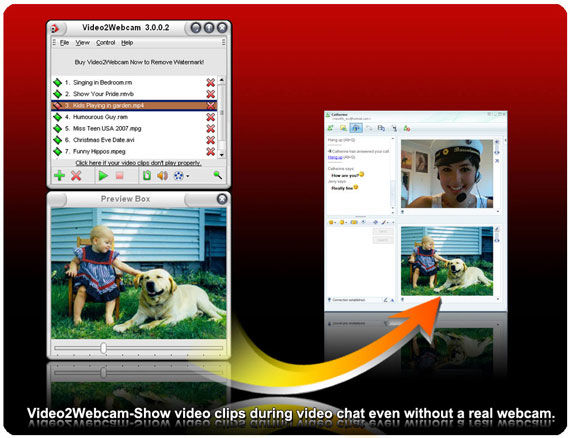Click the green film icon beside Funny Hippos.mpeg
Image resolution: width=570 pixels, height=438 pixels.
click(57, 151)
